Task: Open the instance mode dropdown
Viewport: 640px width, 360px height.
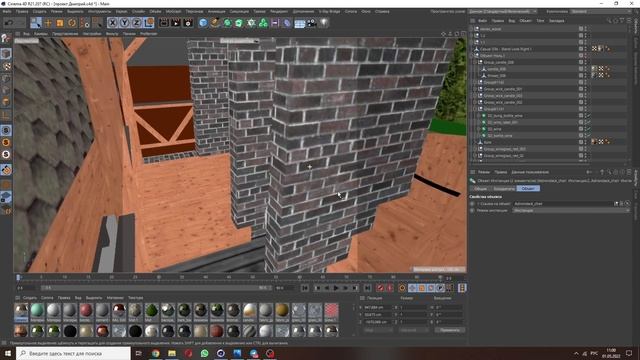Action: (571, 210)
